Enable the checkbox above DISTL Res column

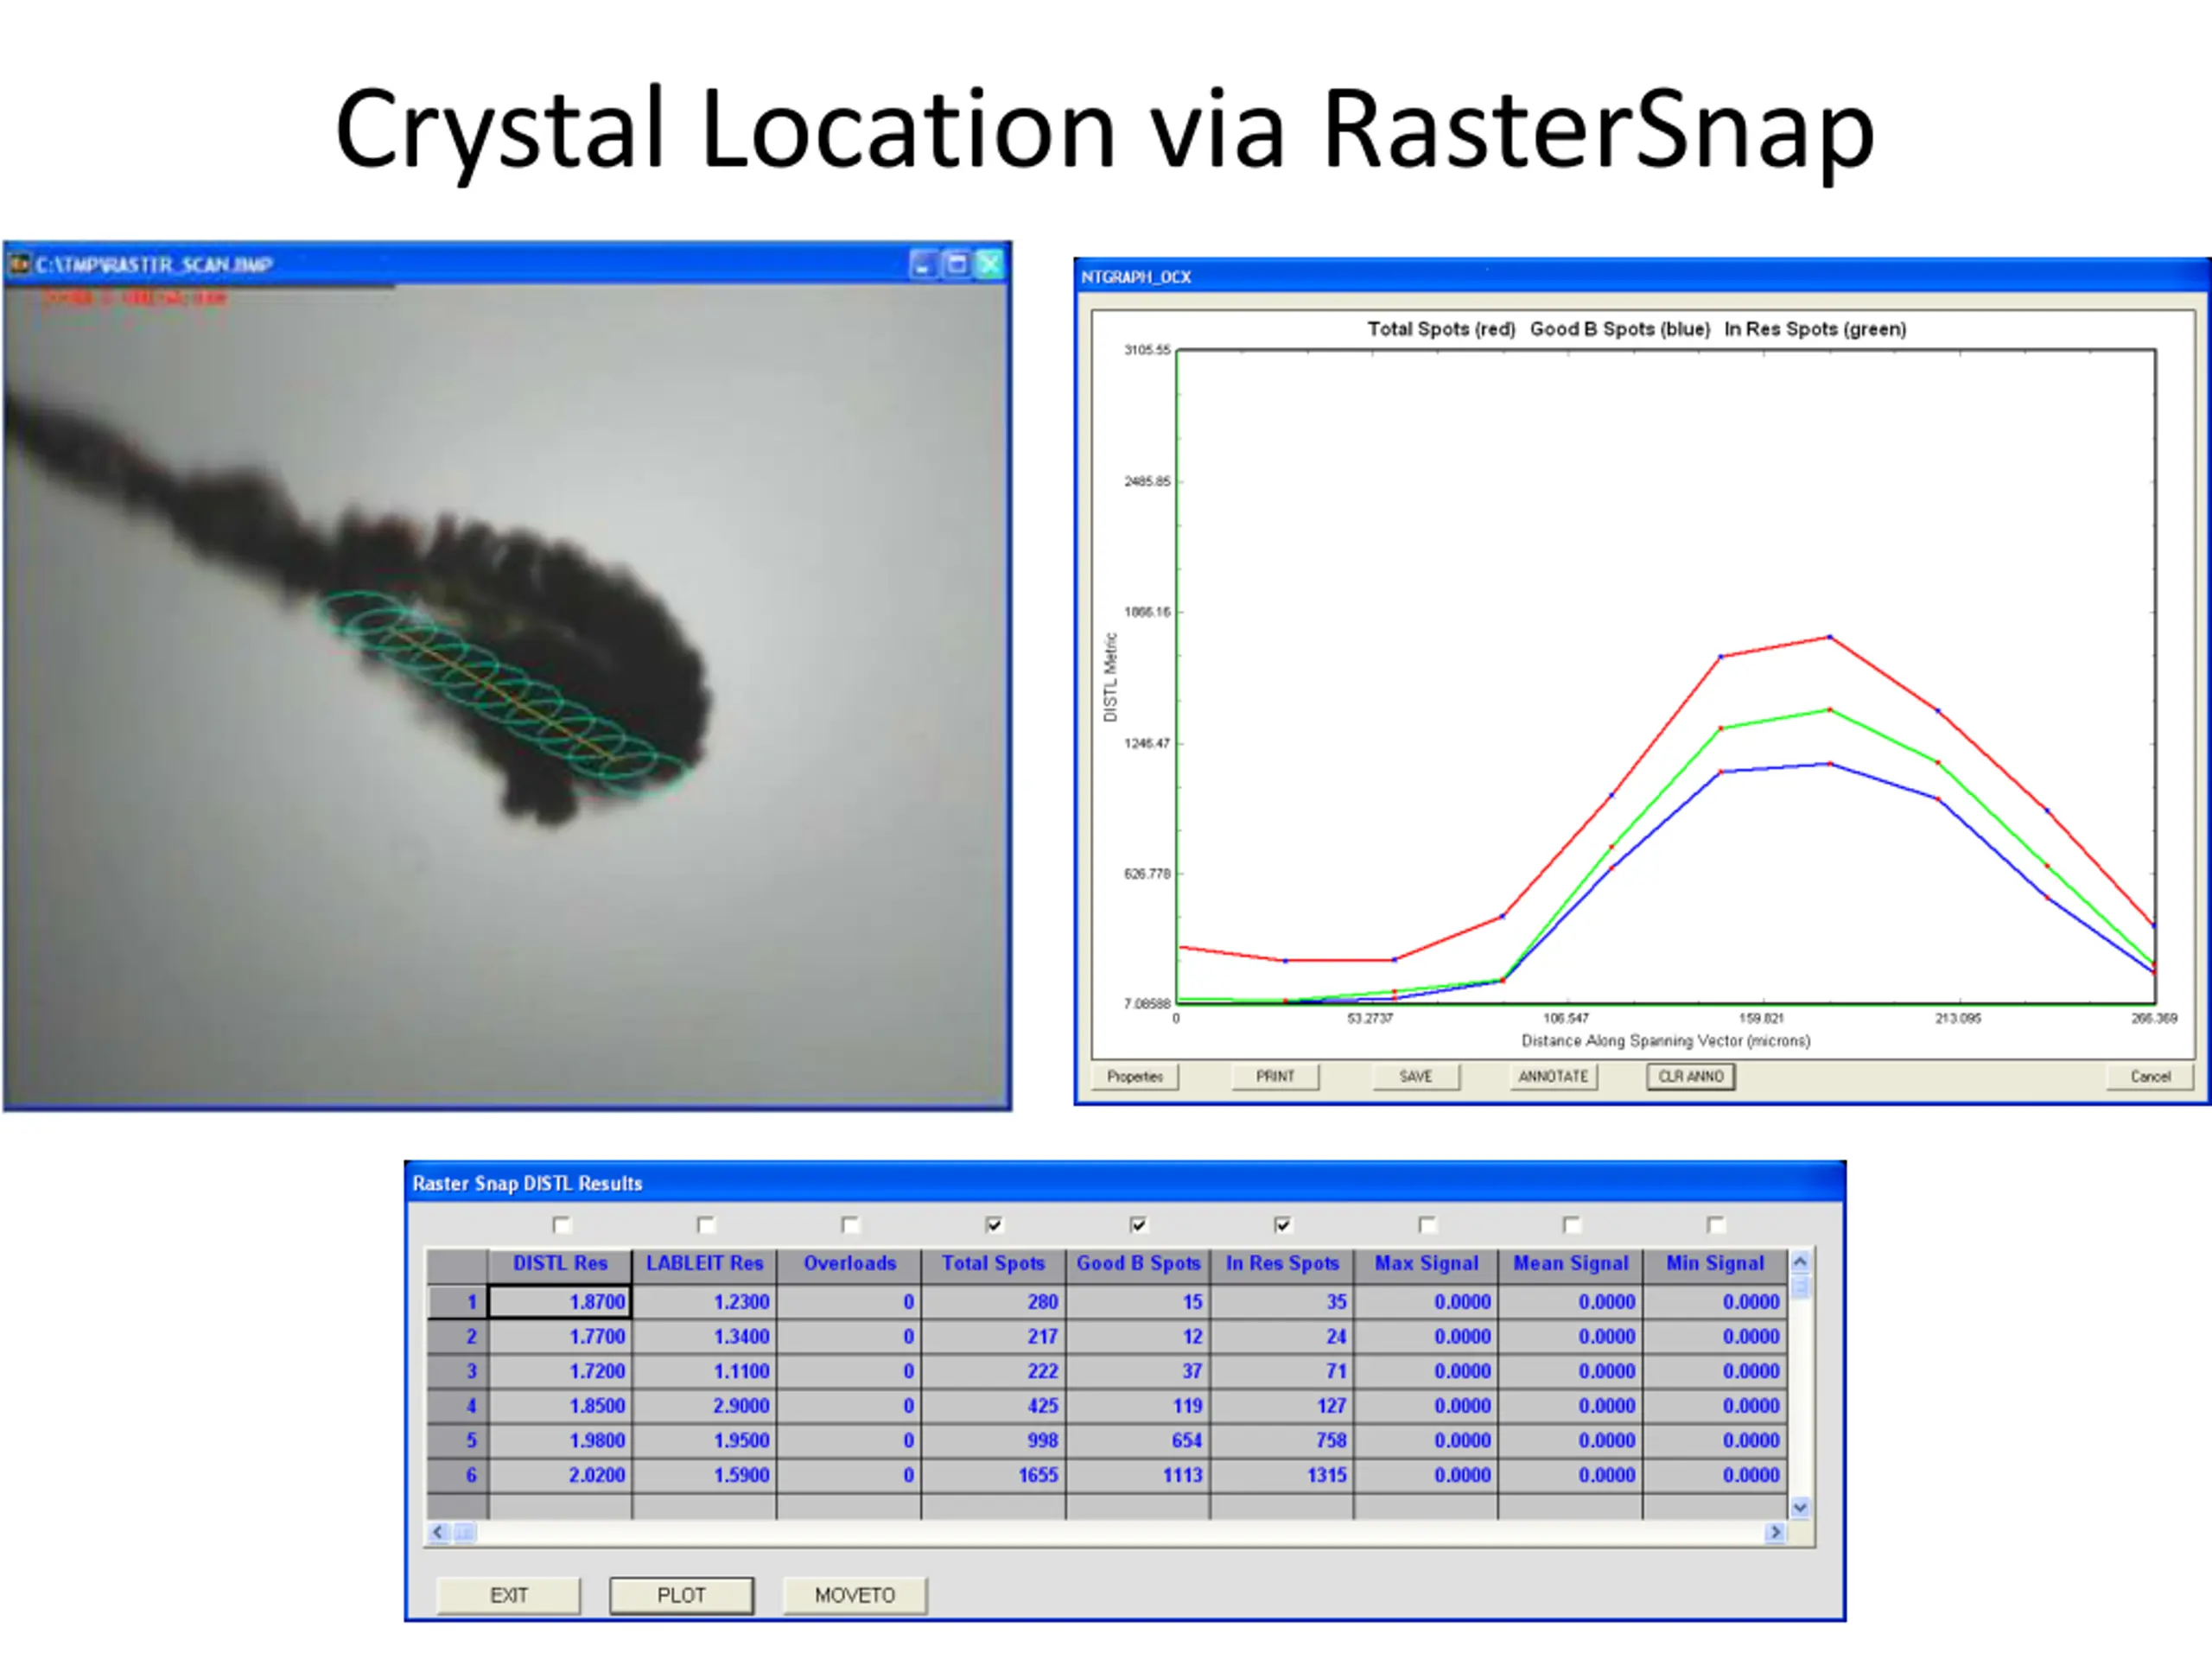(x=561, y=1225)
